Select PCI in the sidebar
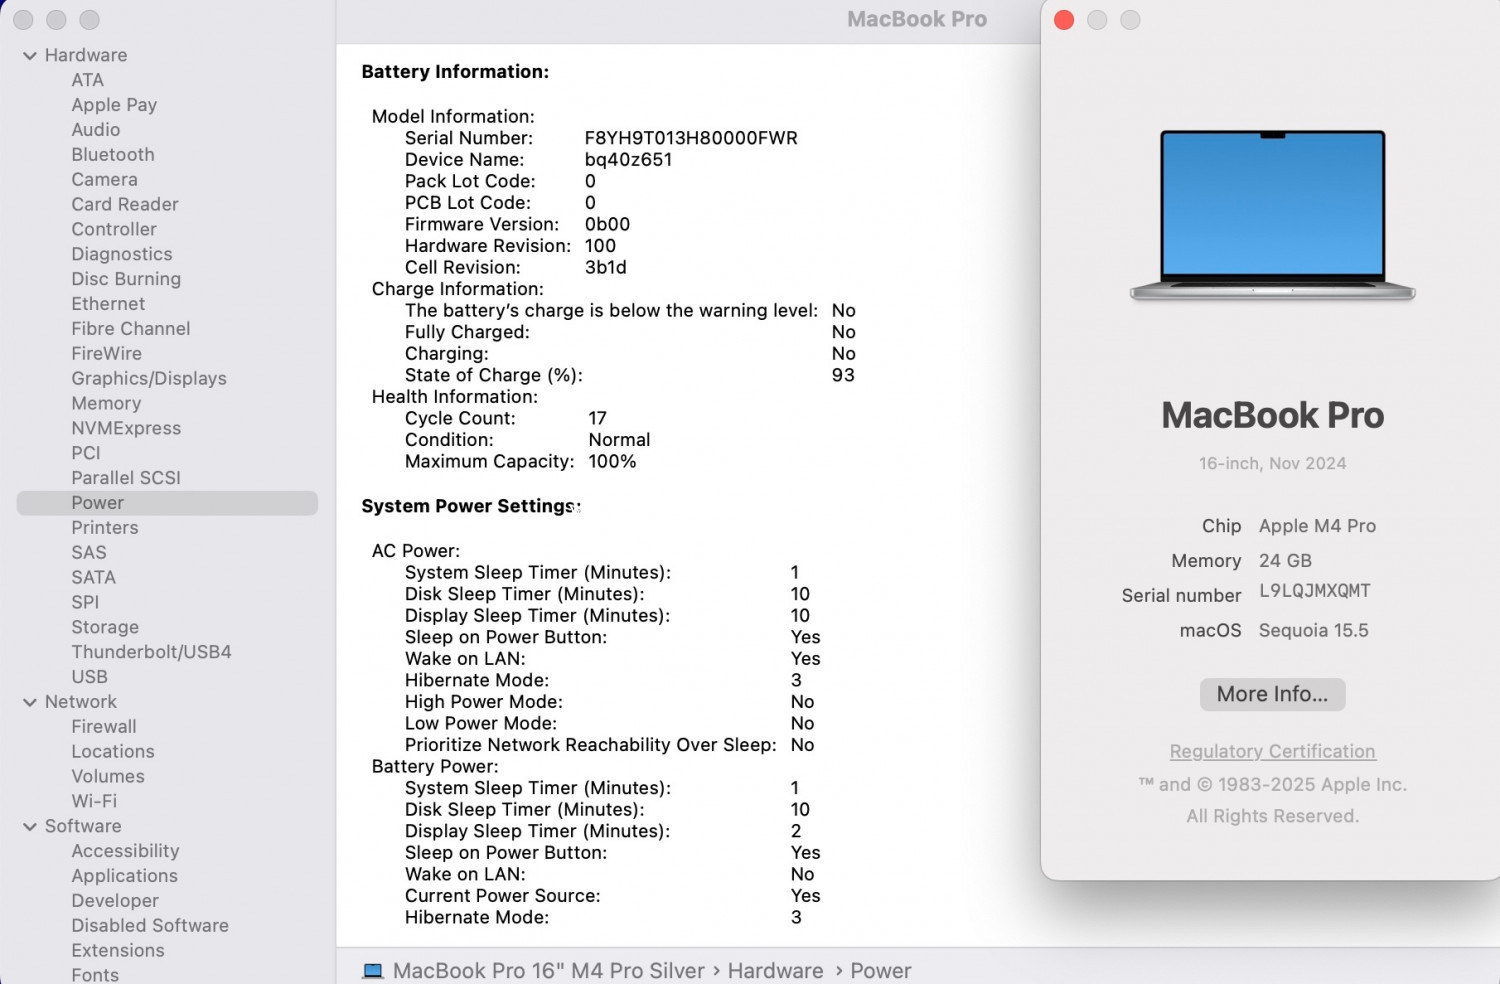The height and width of the screenshot is (984, 1500). pos(86,453)
